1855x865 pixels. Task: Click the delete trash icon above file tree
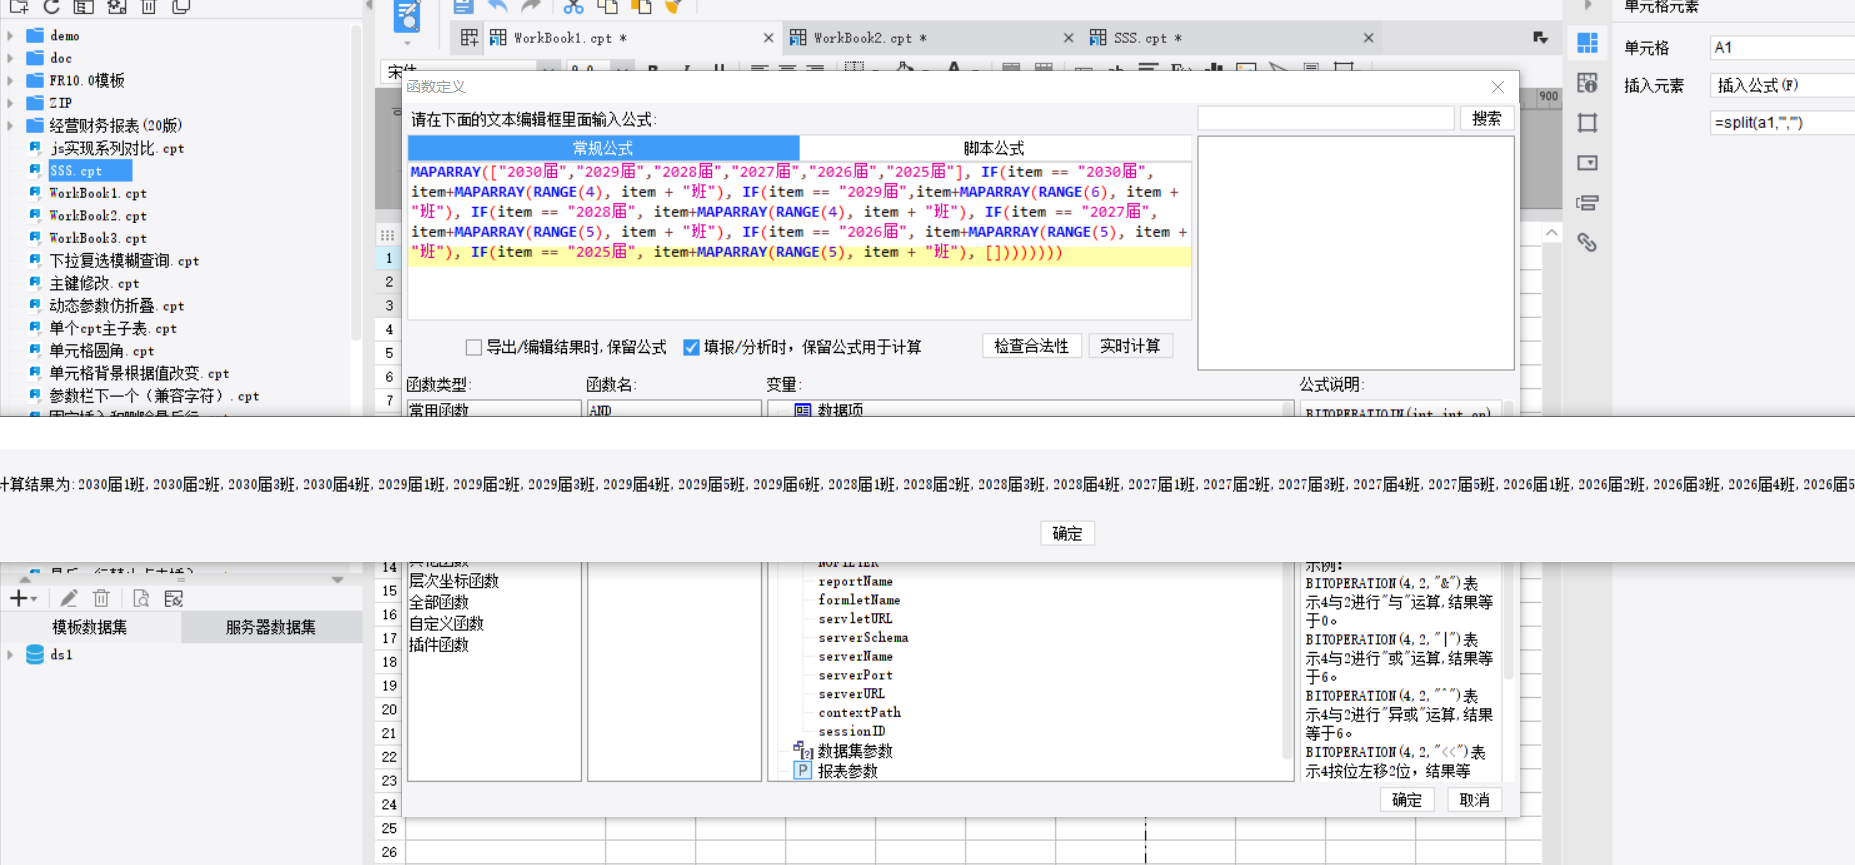[148, 6]
